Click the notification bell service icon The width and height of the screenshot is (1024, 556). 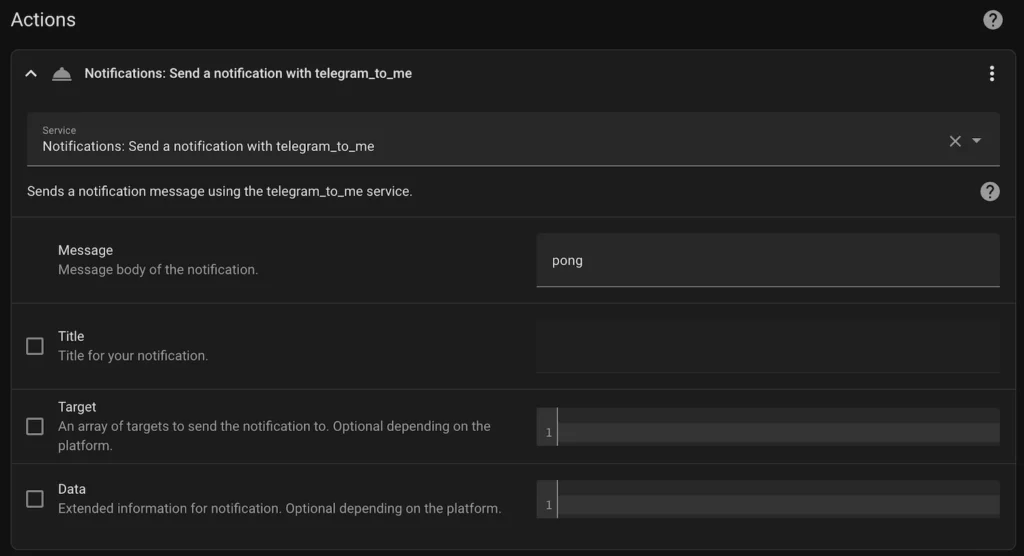(62, 74)
